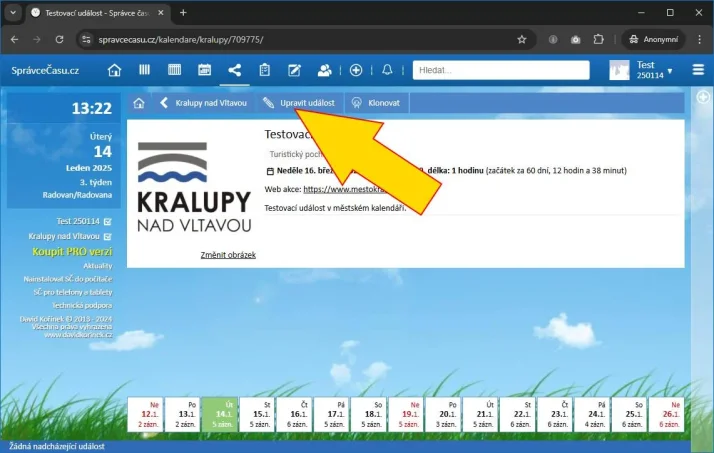Open the hamburger menu at top right
714x453 pixels.
point(697,70)
